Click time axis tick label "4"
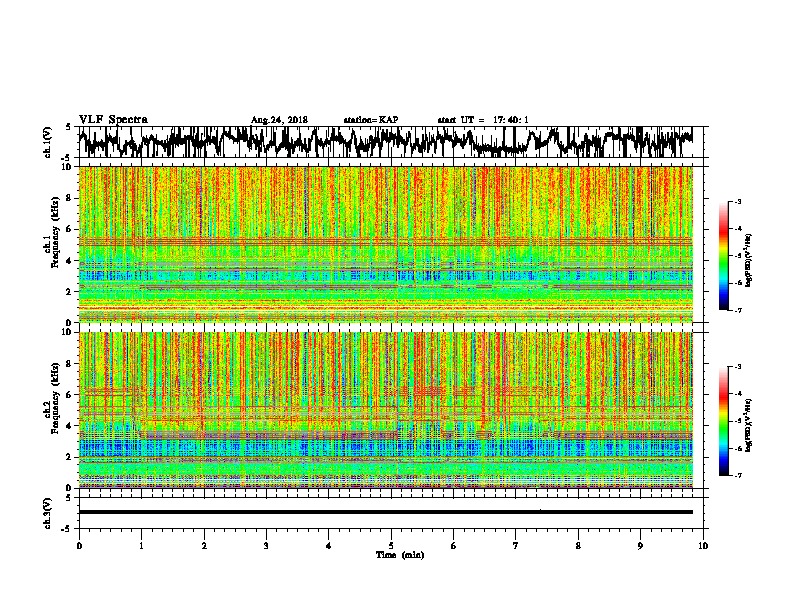The height and width of the screenshot is (612, 792). pos(328,546)
